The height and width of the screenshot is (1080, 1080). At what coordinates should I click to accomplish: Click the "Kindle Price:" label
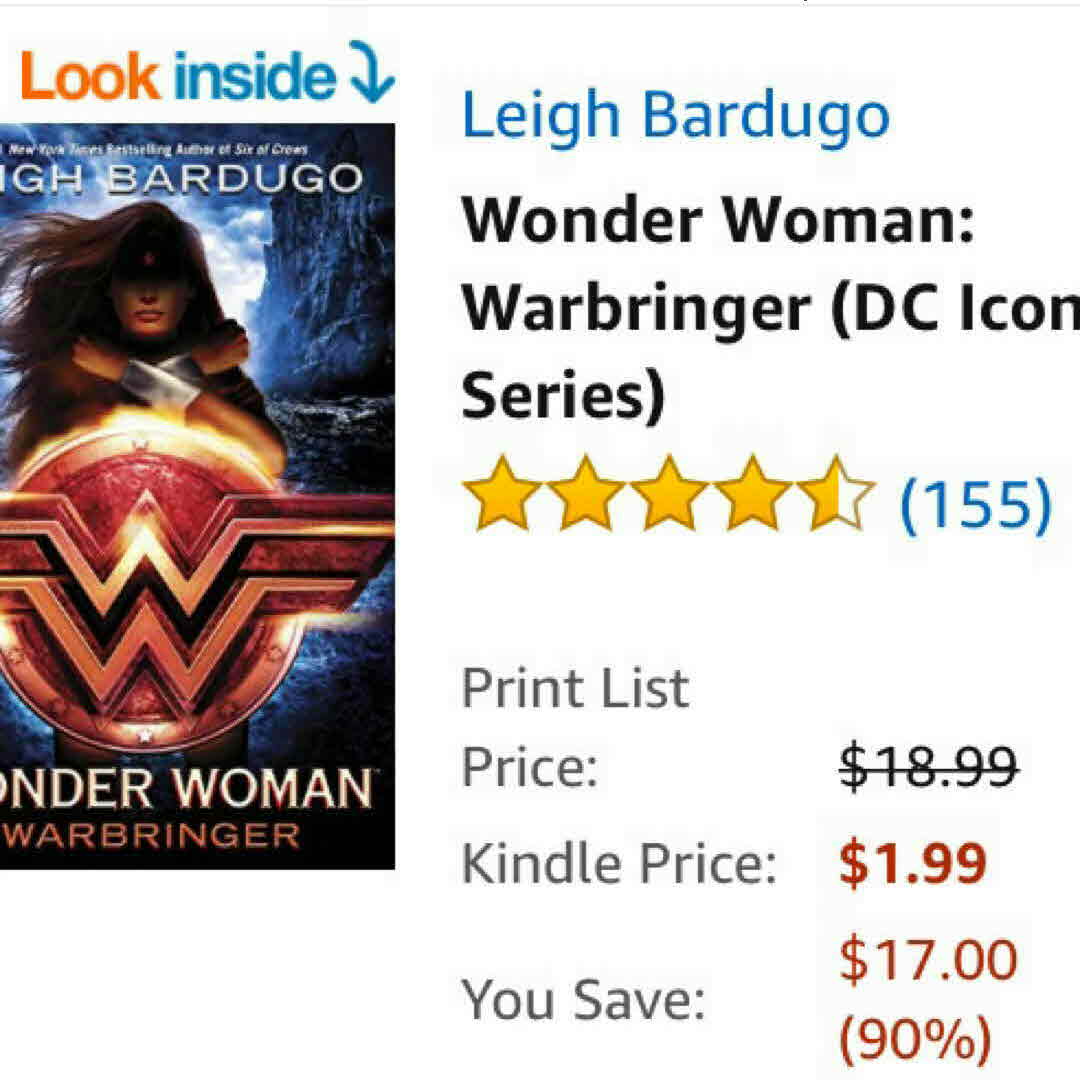619,863
